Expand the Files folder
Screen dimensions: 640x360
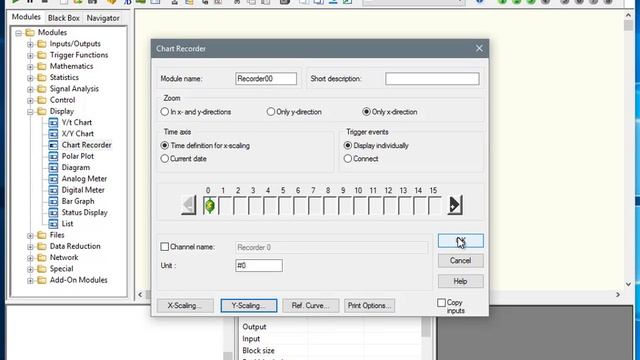(x=30, y=236)
